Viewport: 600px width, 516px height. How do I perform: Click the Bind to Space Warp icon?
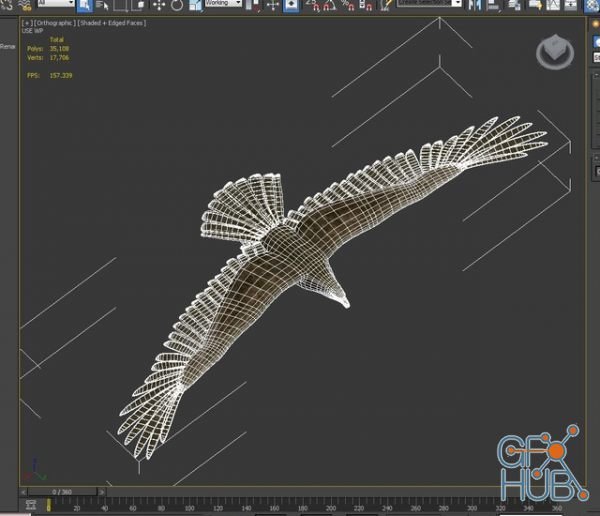tap(24, 5)
